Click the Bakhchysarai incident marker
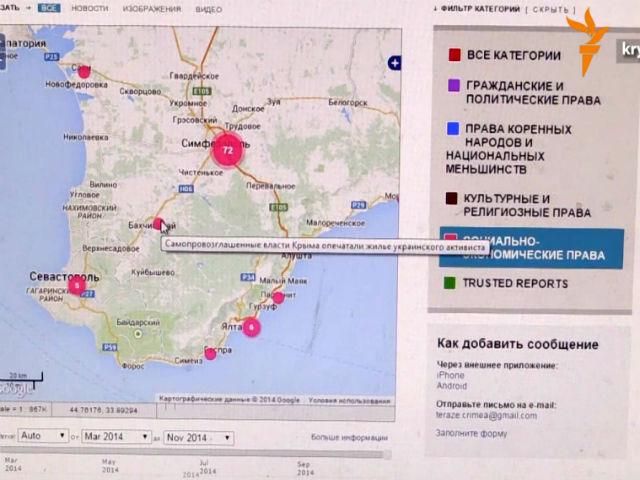The image size is (640, 480). (x=158, y=224)
